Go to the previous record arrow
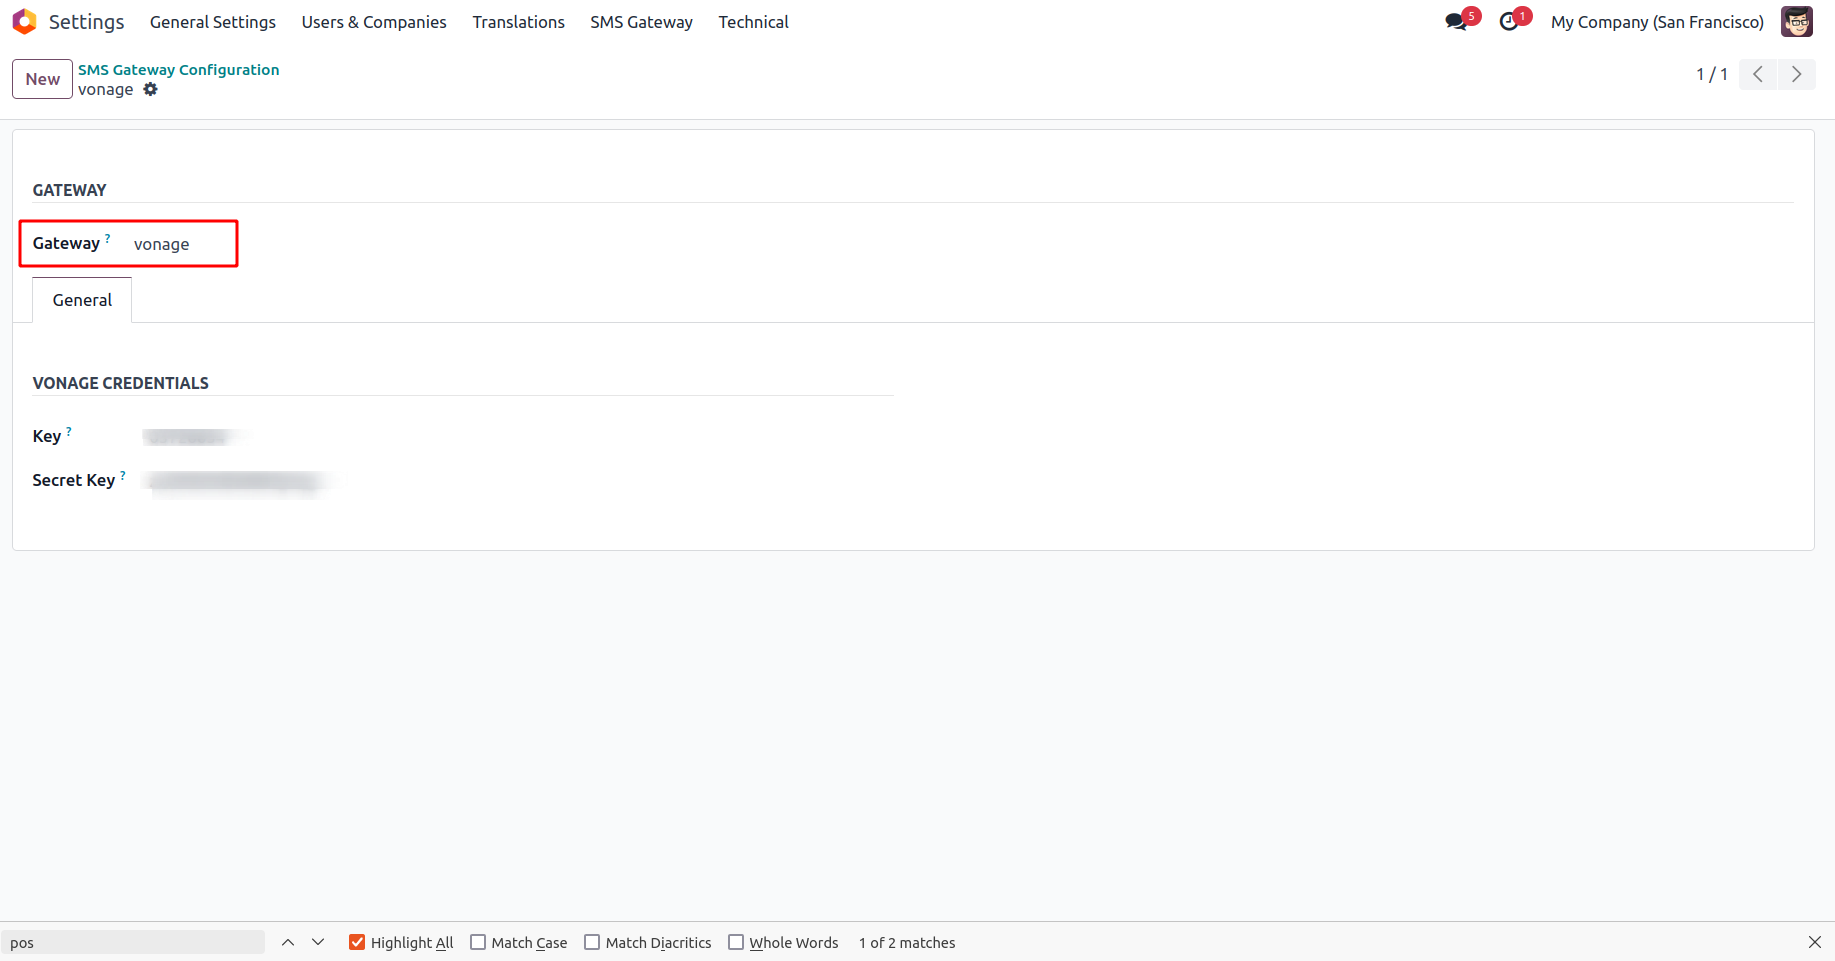 point(1758,74)
